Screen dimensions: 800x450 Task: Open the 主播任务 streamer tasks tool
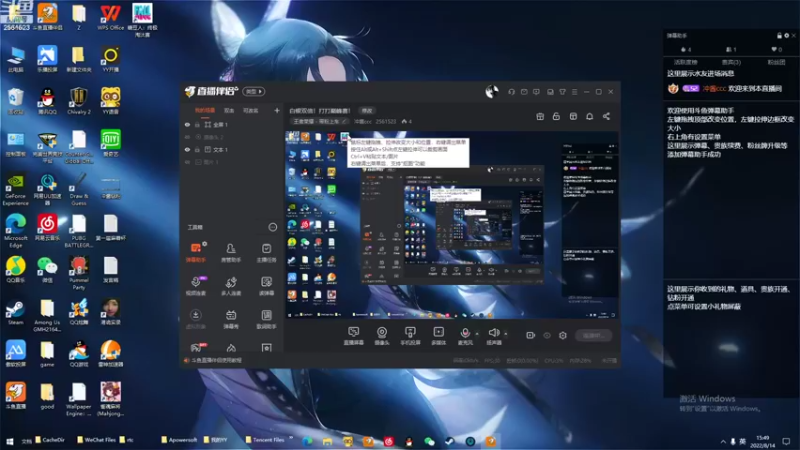266,252
